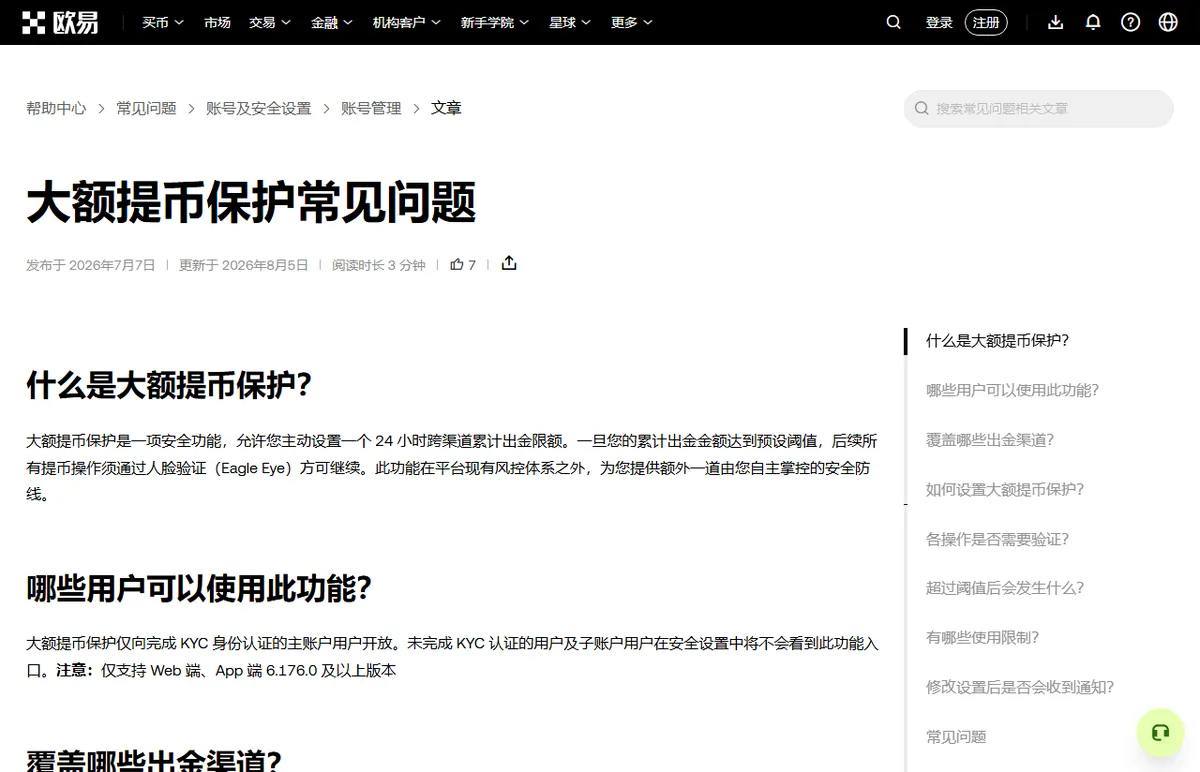Click the 登录 login link
Viewport: 1200px width, 772px height.
pyautogui.click(x=939, y=22)
